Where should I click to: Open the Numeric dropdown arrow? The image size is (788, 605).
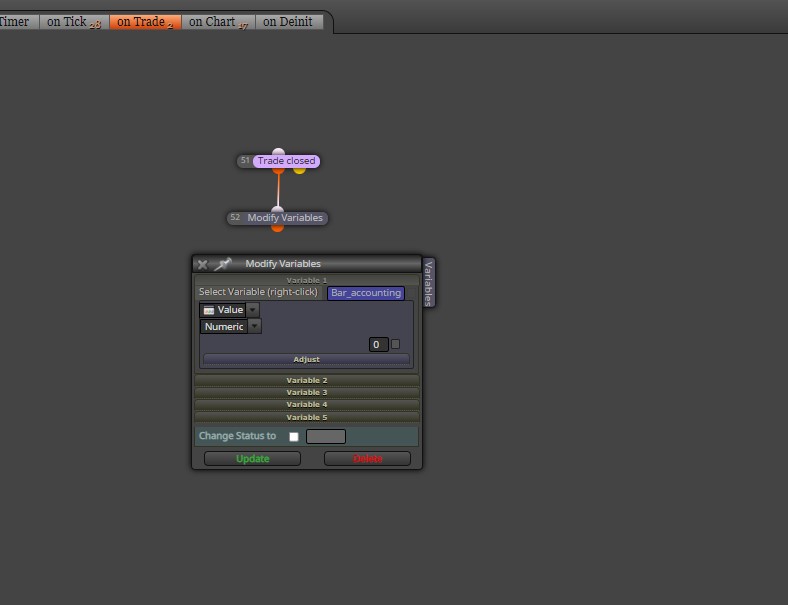(x=255, y=327)
